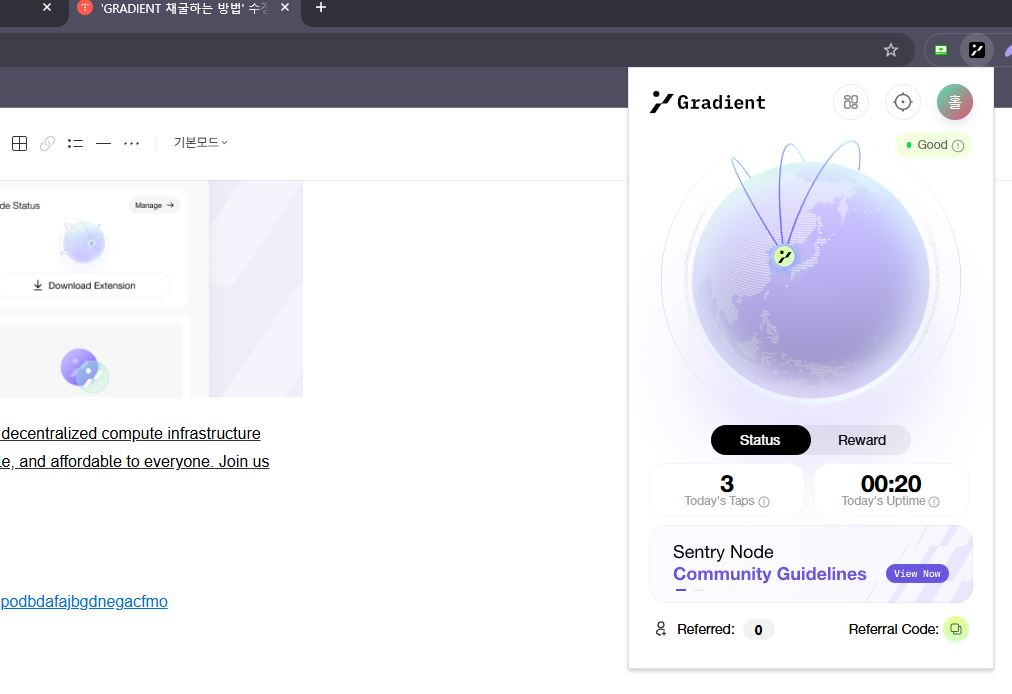
Task: Open the podbdafajbgdnegacfmo link
Action: (x=84, y=602)
